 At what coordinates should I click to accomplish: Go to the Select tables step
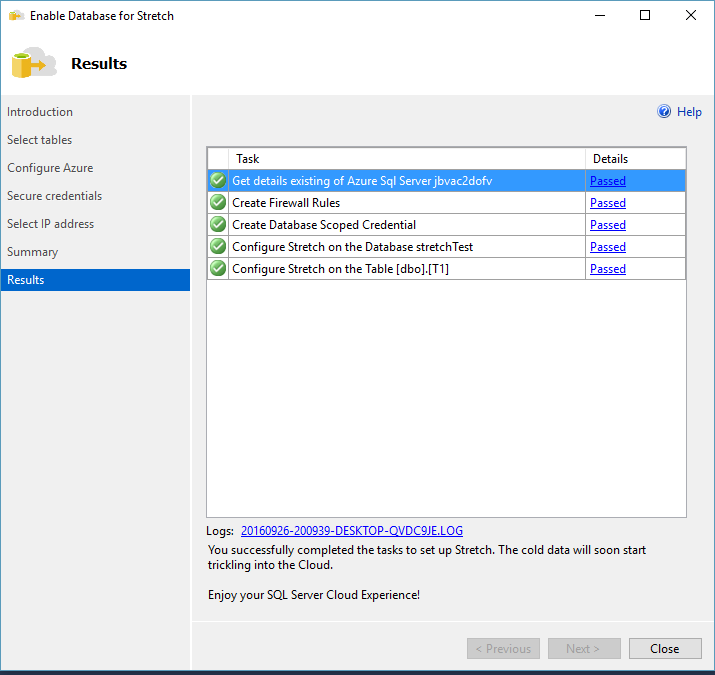pyautogui.click(x=40, y=140)
